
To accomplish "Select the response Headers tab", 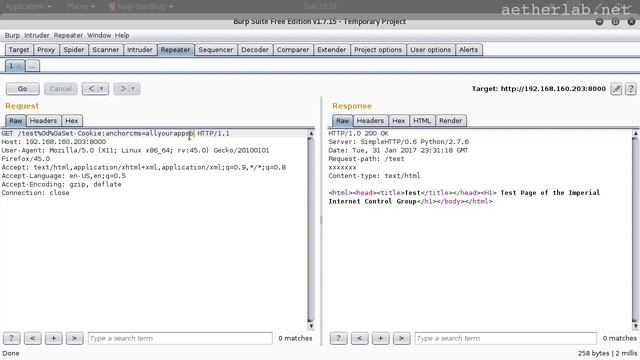I will (370, 121).
